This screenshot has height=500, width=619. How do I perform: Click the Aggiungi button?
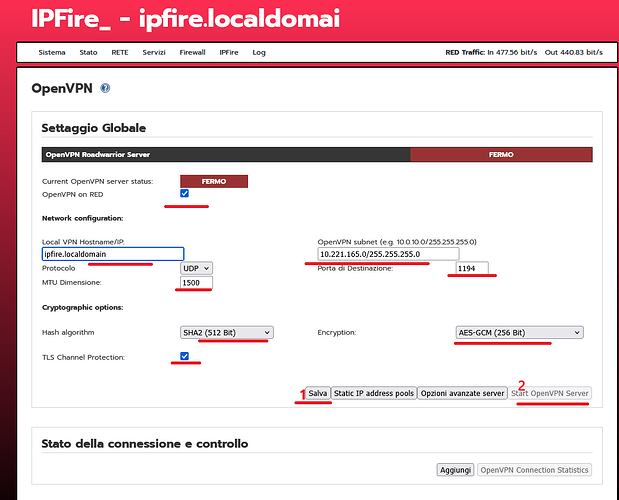coord(456,470)
